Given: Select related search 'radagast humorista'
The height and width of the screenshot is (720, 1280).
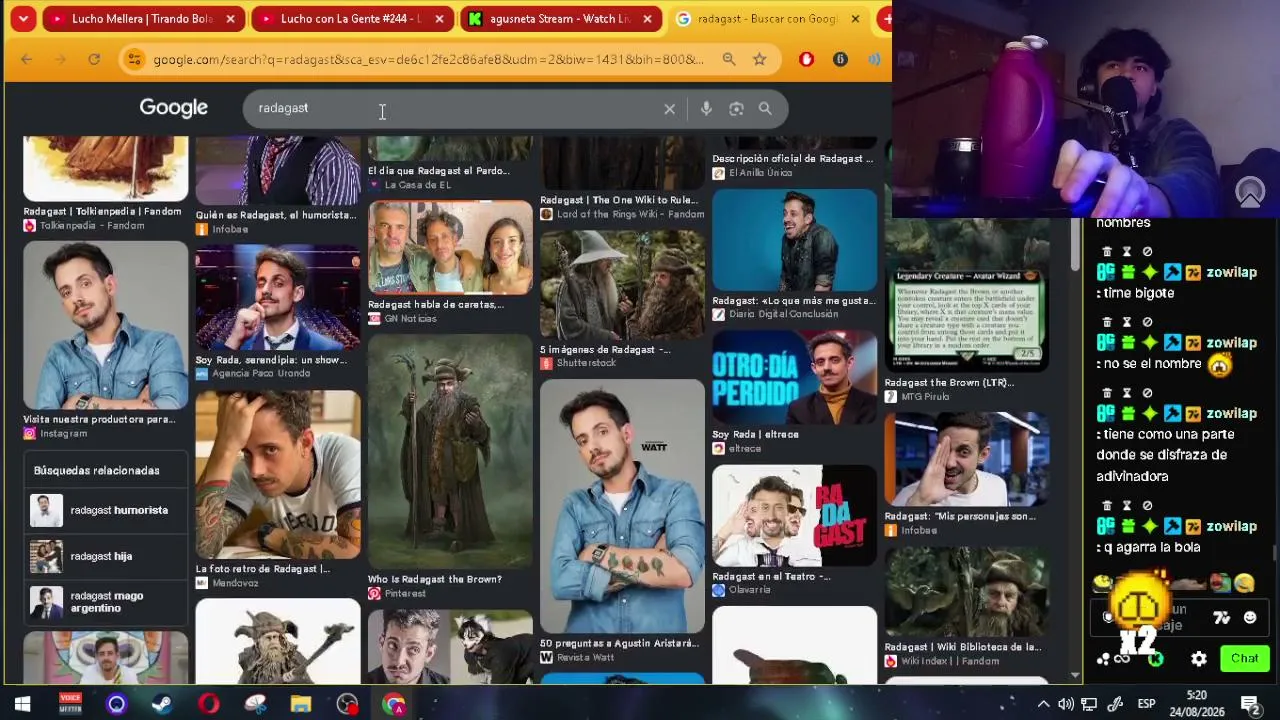Looking at the screenshot, I should coord(105,511).
